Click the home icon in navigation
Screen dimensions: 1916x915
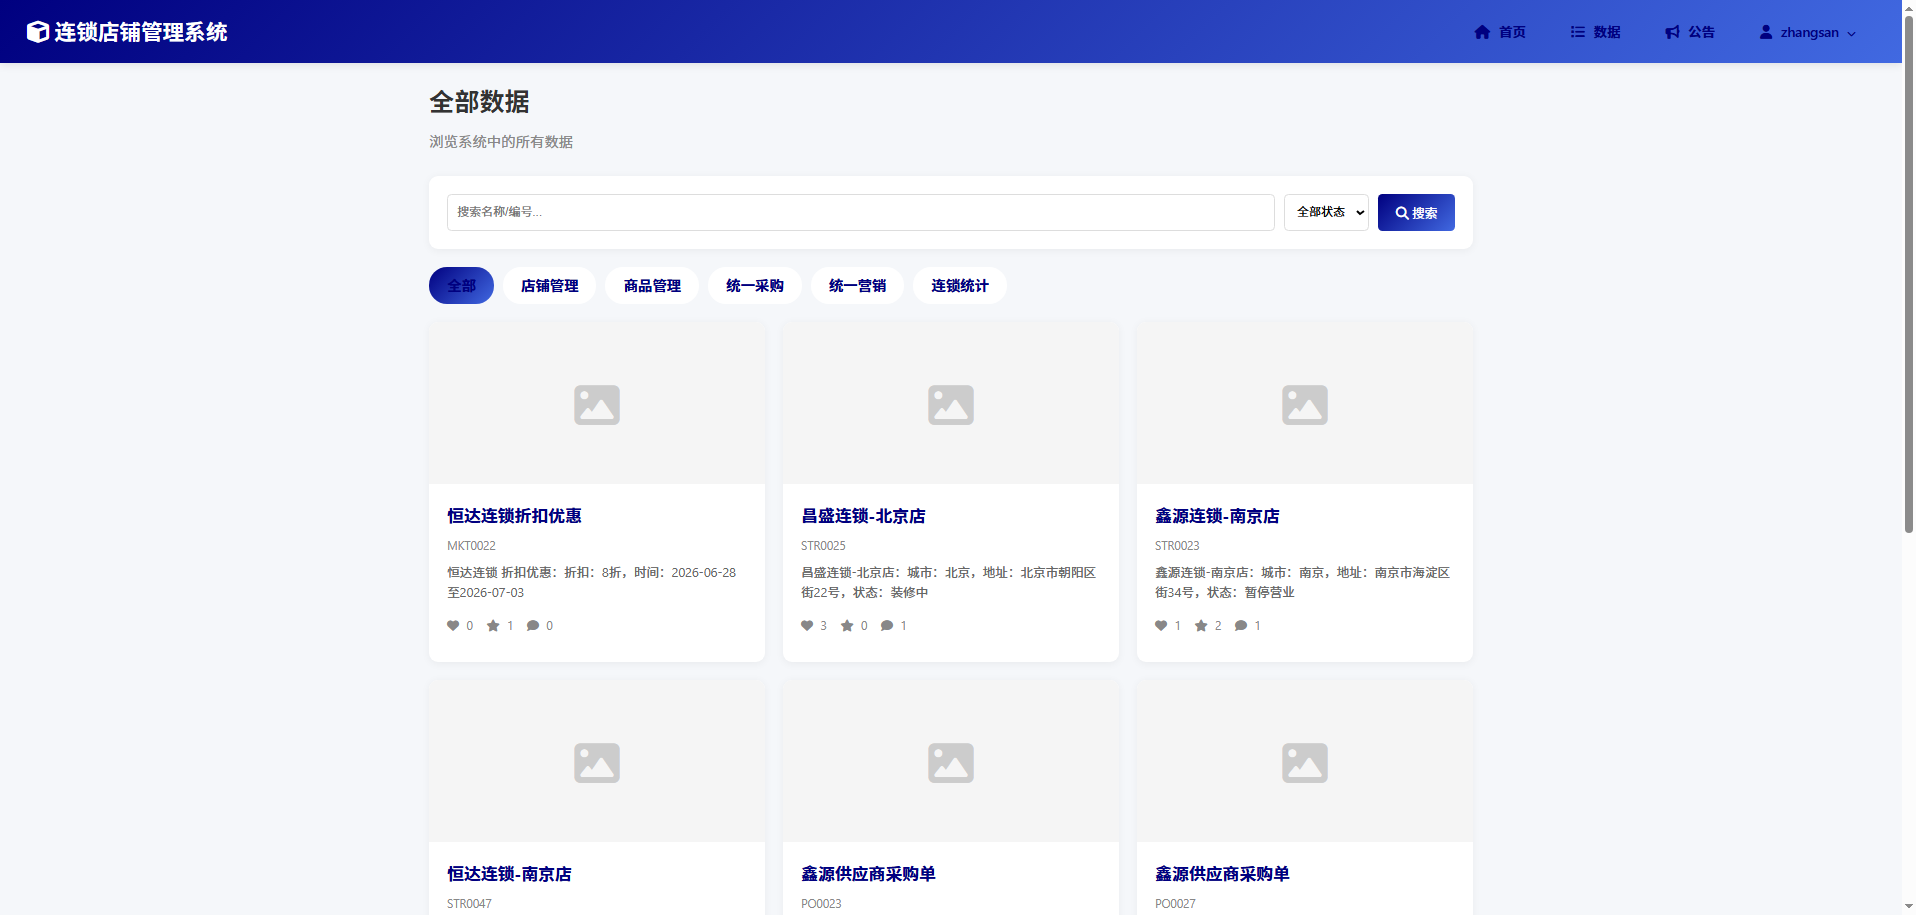(1482, 32)
